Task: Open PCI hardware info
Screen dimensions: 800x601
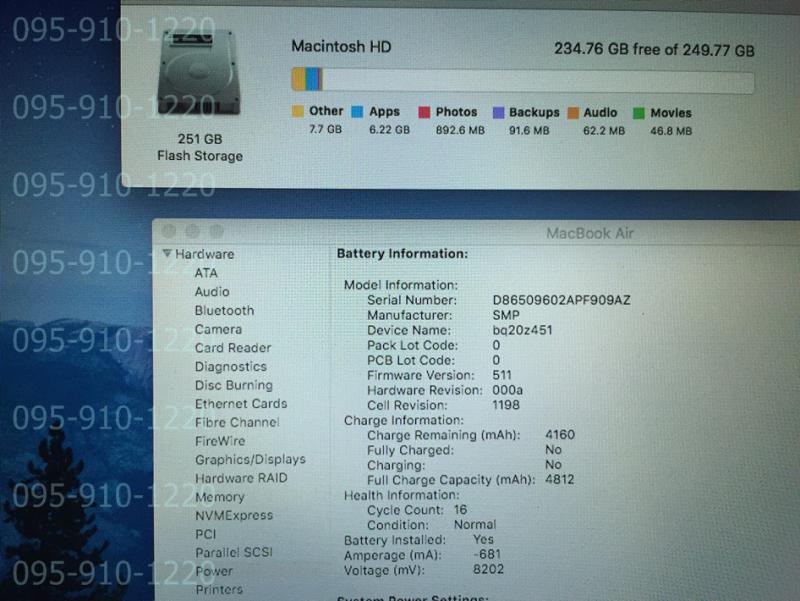Action: coord(206,534)
